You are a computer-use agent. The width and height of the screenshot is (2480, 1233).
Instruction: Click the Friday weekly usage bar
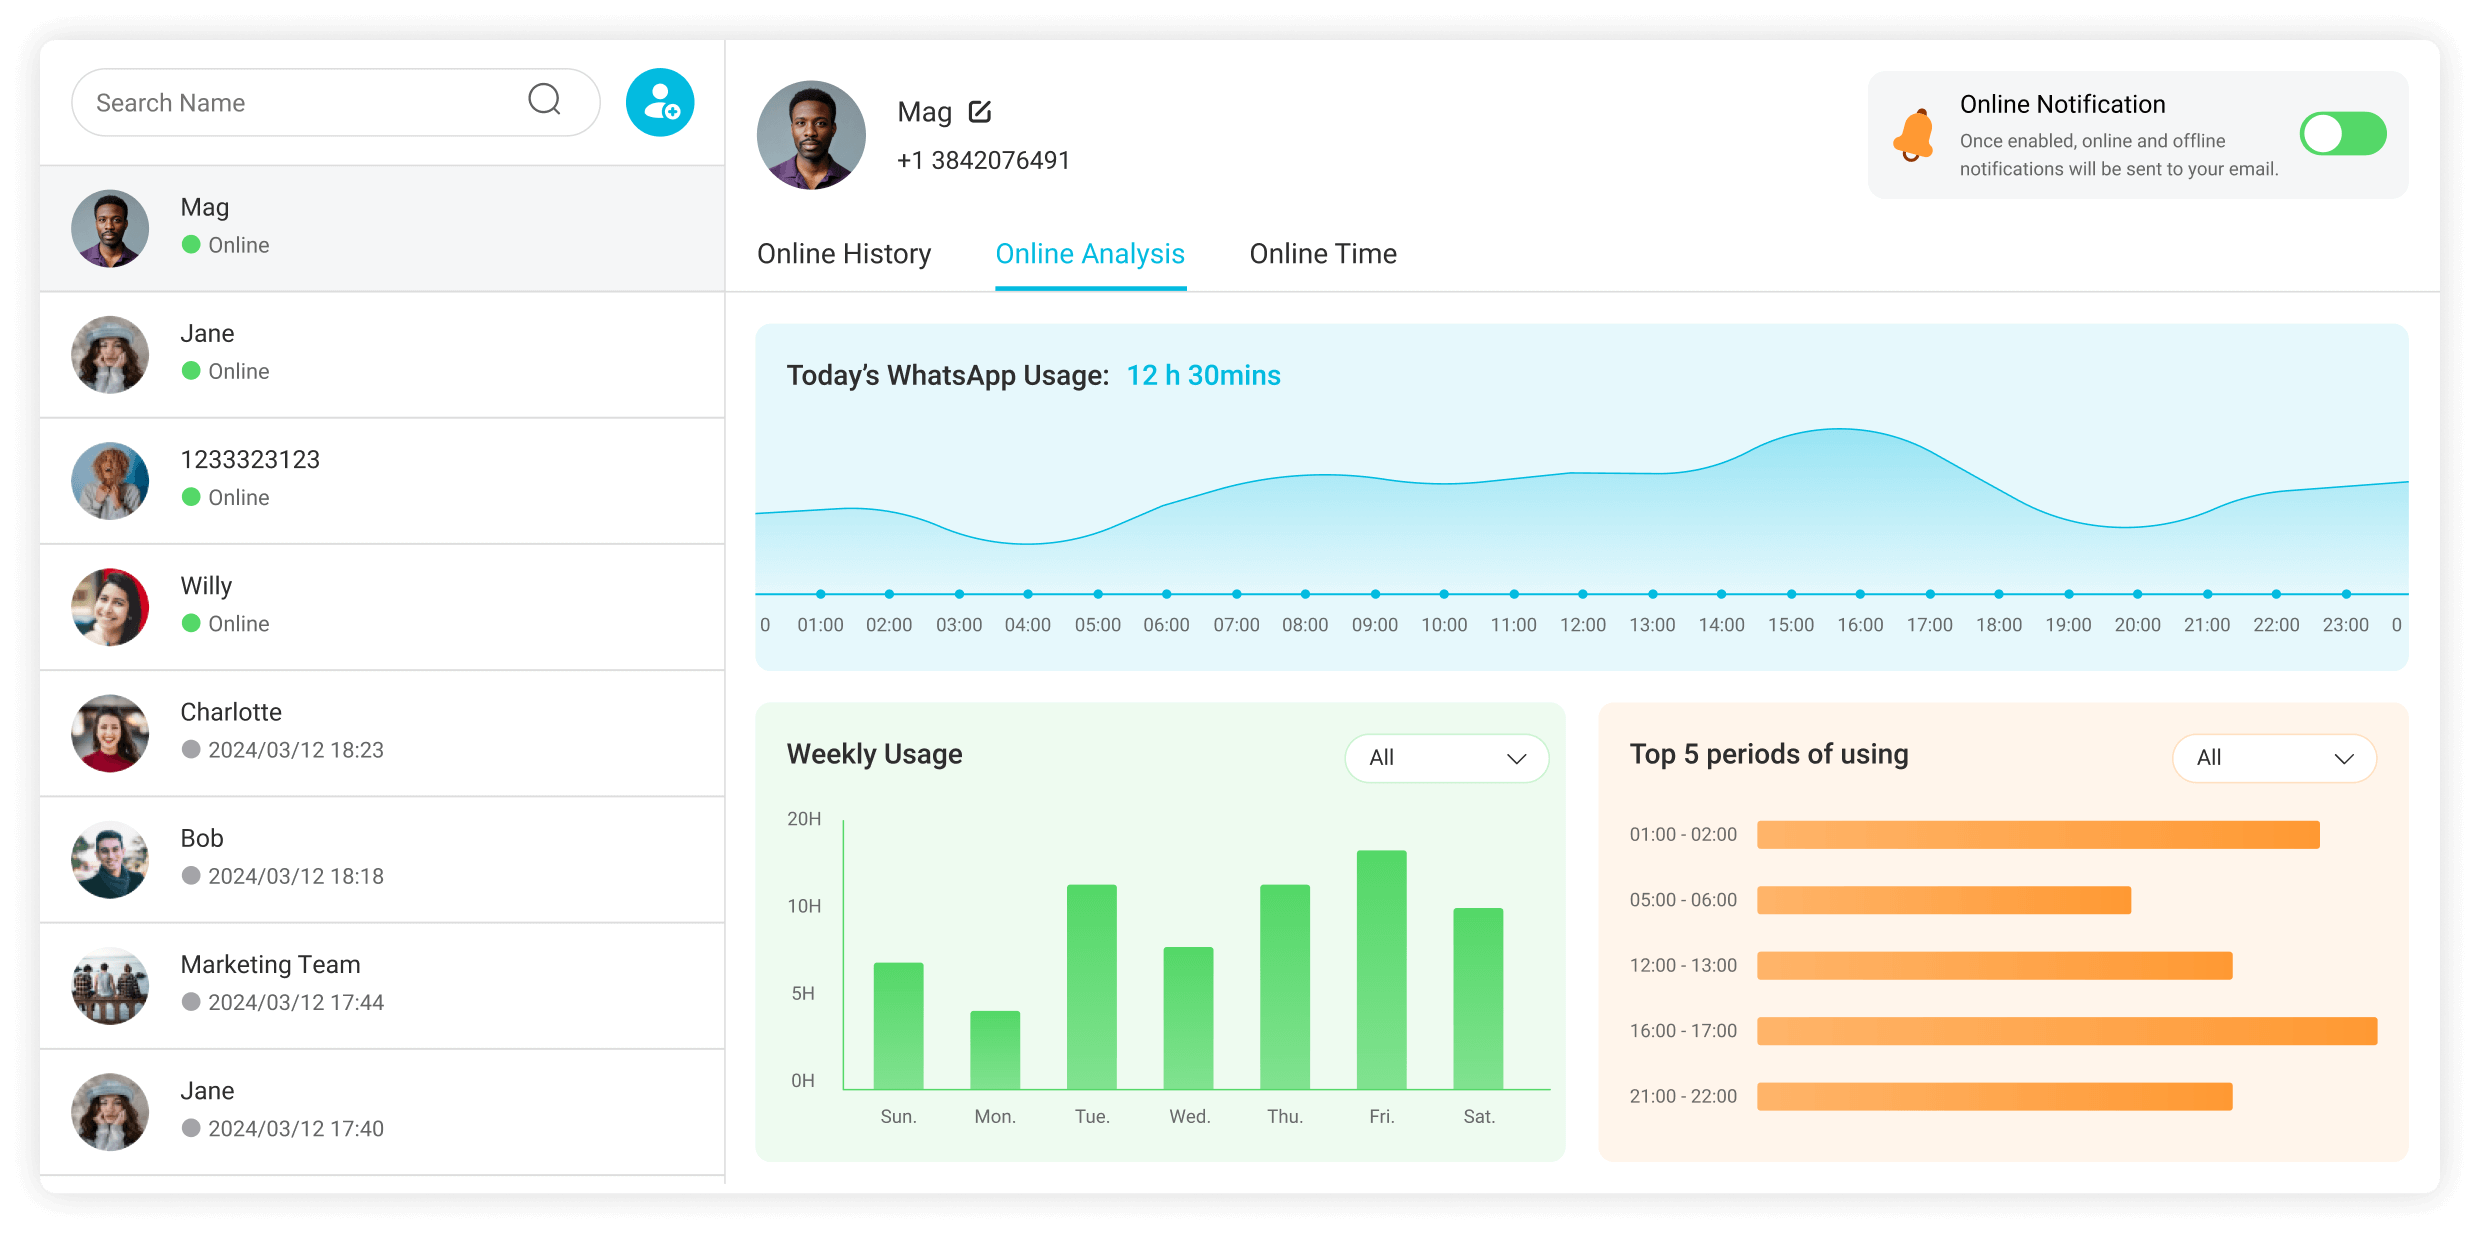tap(1381, 969)
